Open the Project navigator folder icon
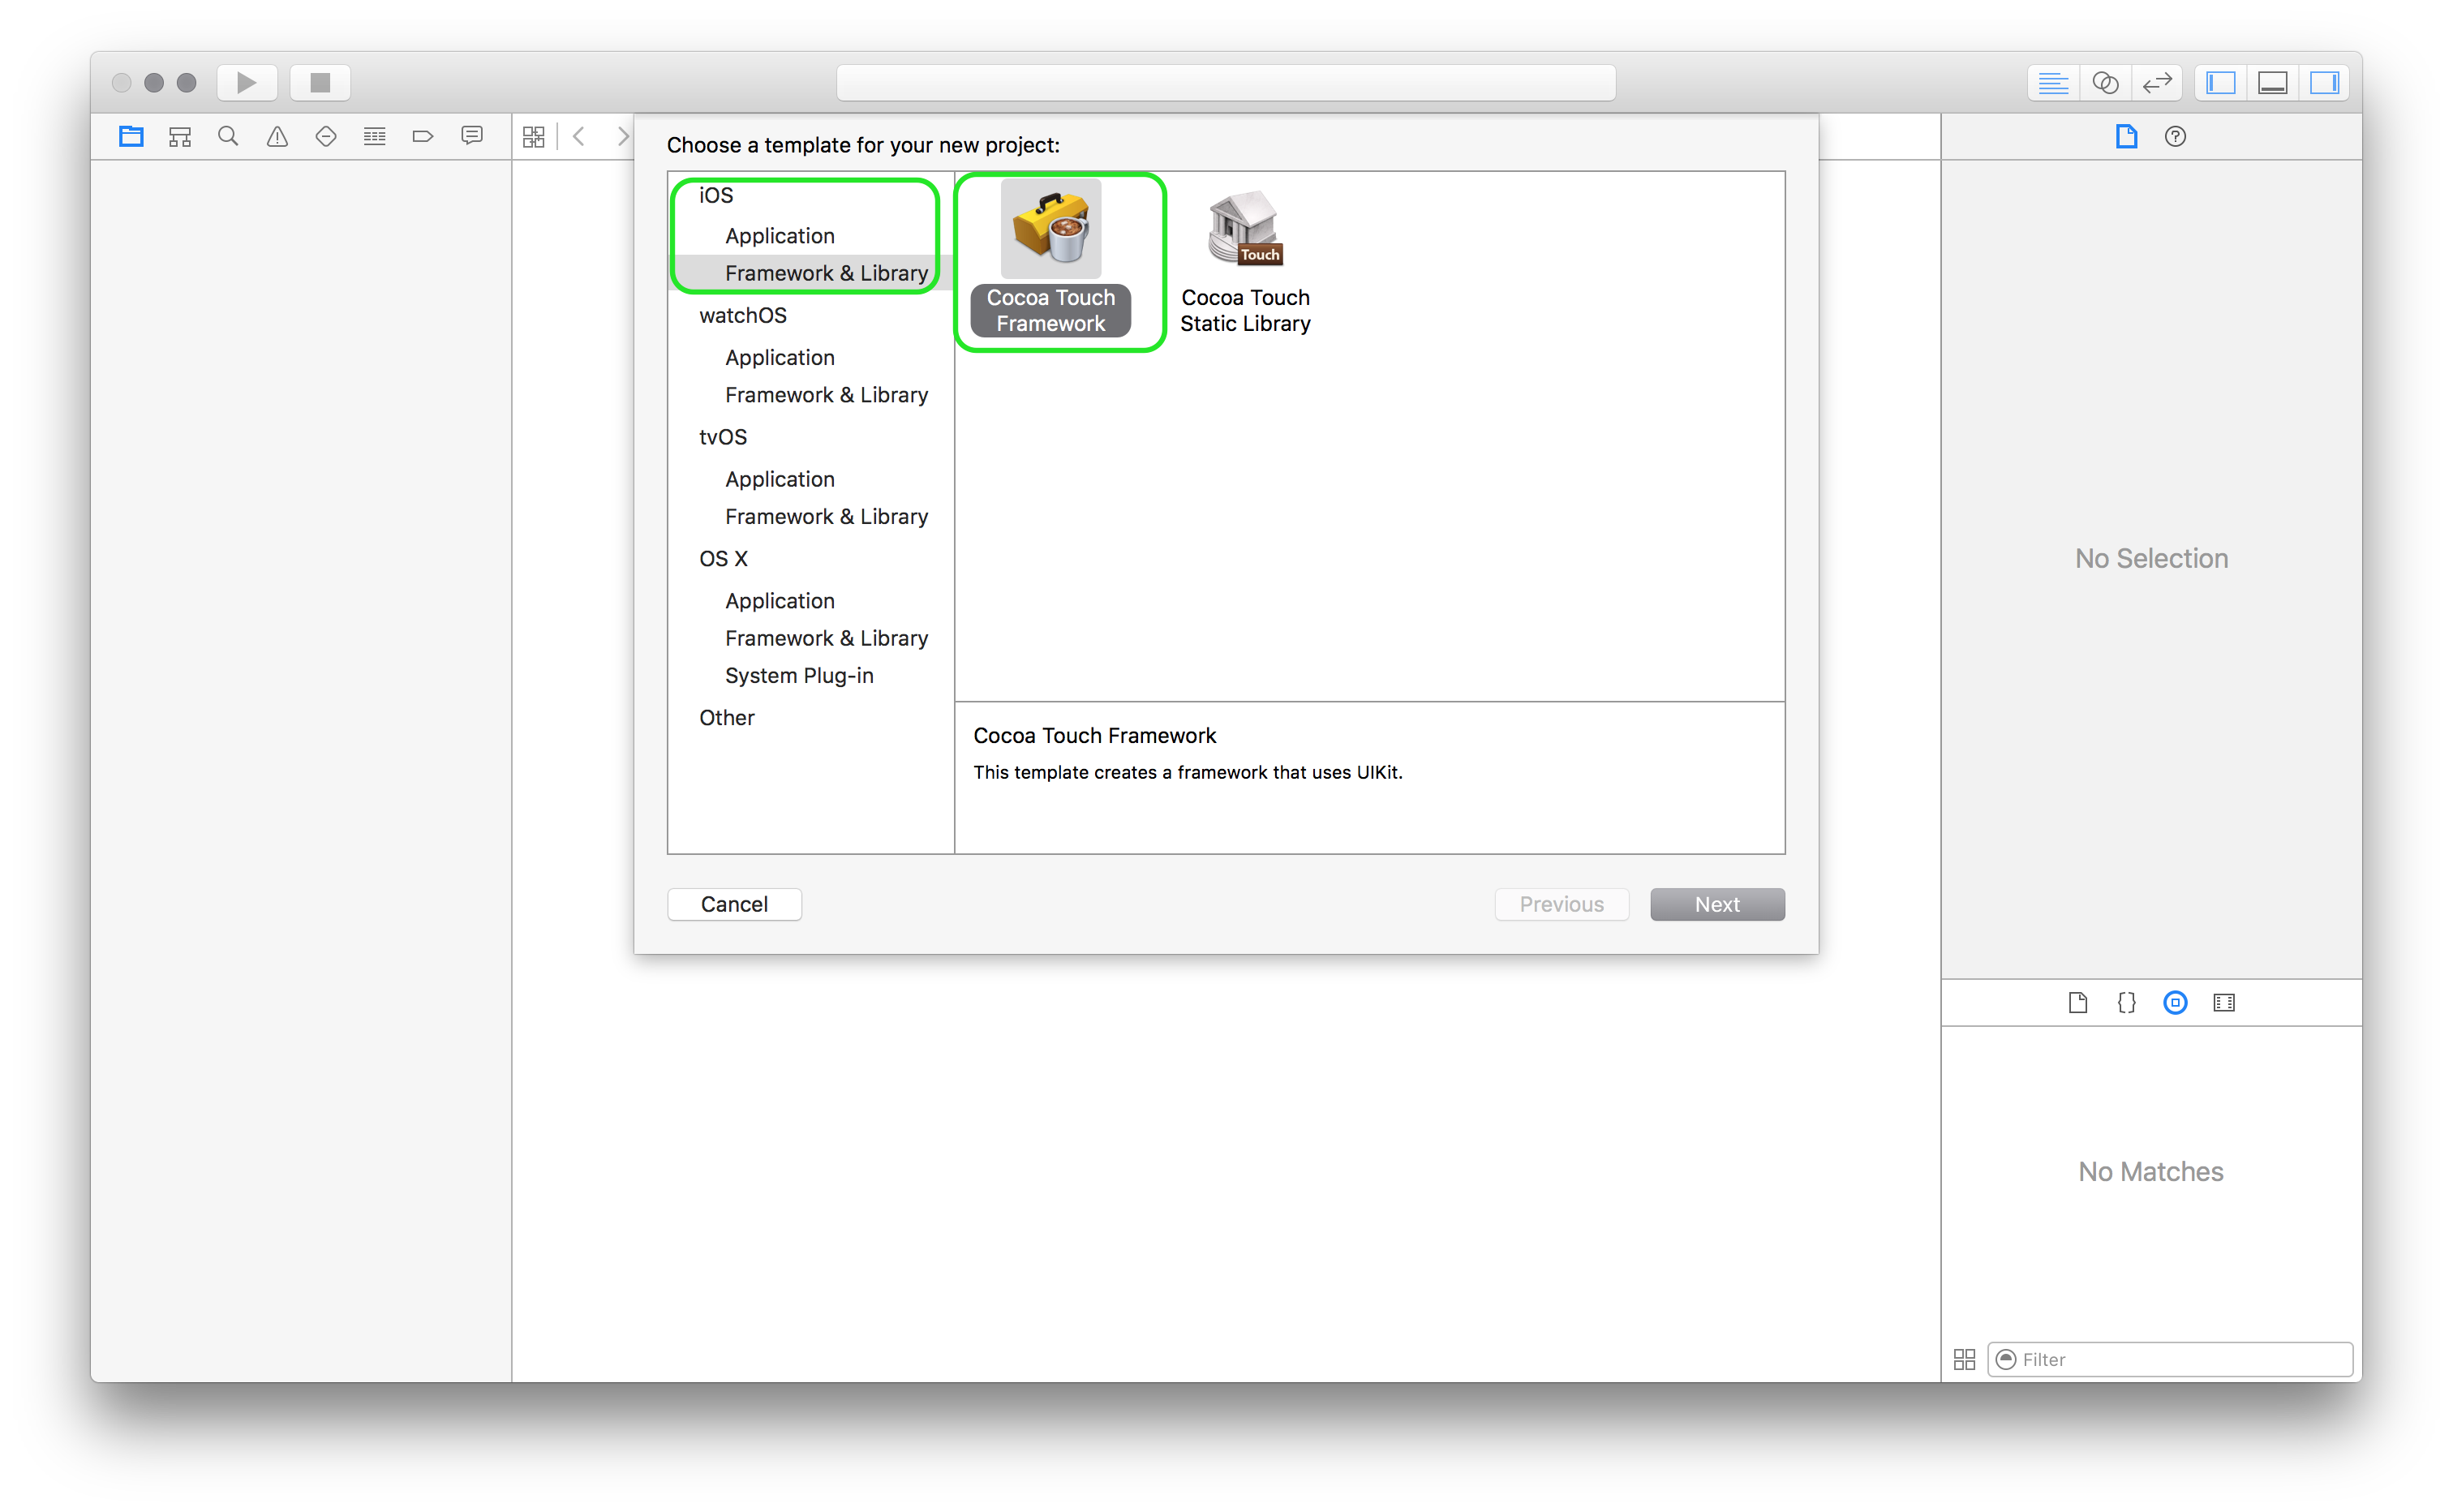The height and width of the screenshot is (1512, 2453). [131, 136]
